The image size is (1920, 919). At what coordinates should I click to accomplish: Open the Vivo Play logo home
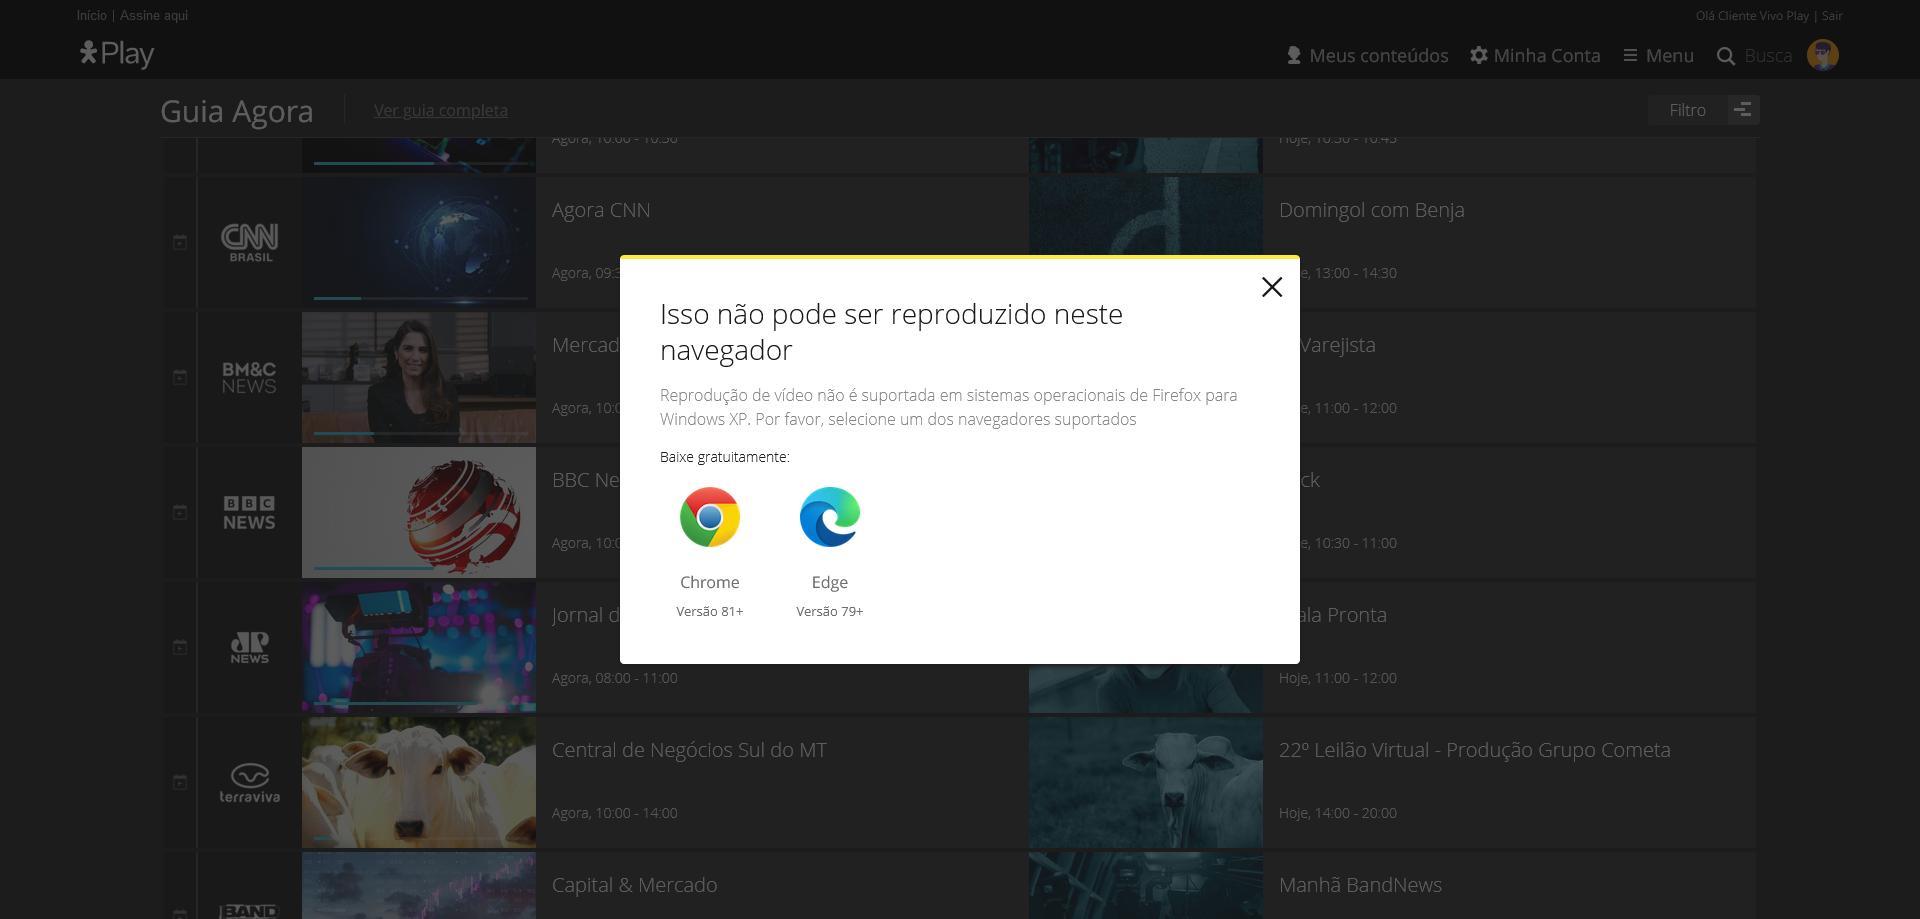coord(117,54)
